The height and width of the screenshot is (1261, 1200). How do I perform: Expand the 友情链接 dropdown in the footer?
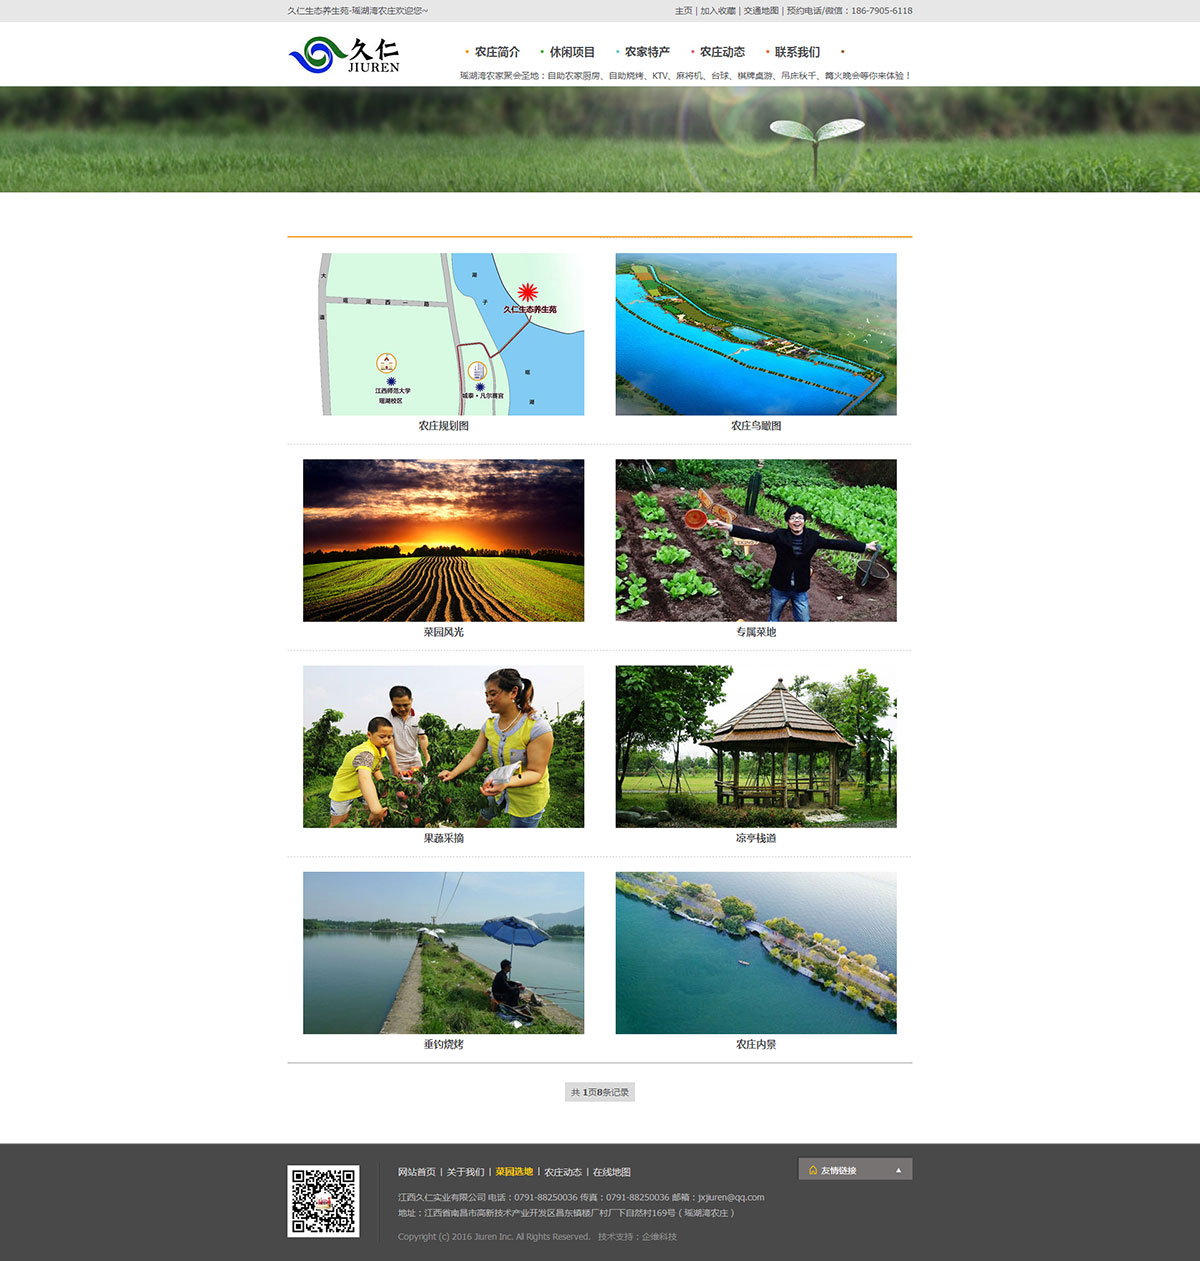click(855, 1170)
